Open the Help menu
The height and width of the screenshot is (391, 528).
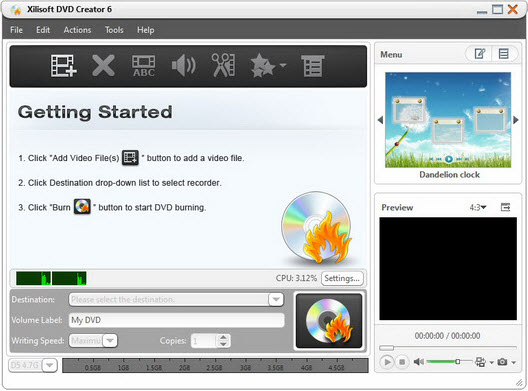pyautogui.click(x=145, y=30)
